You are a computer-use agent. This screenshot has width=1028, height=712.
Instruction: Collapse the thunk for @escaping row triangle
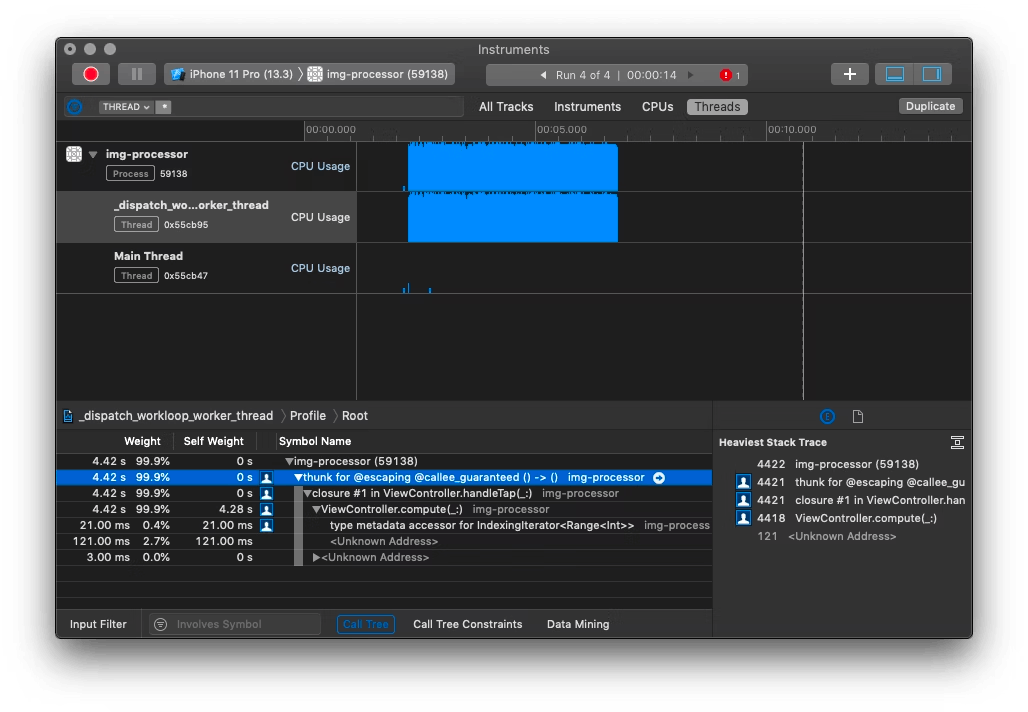[x=298, y=477]
